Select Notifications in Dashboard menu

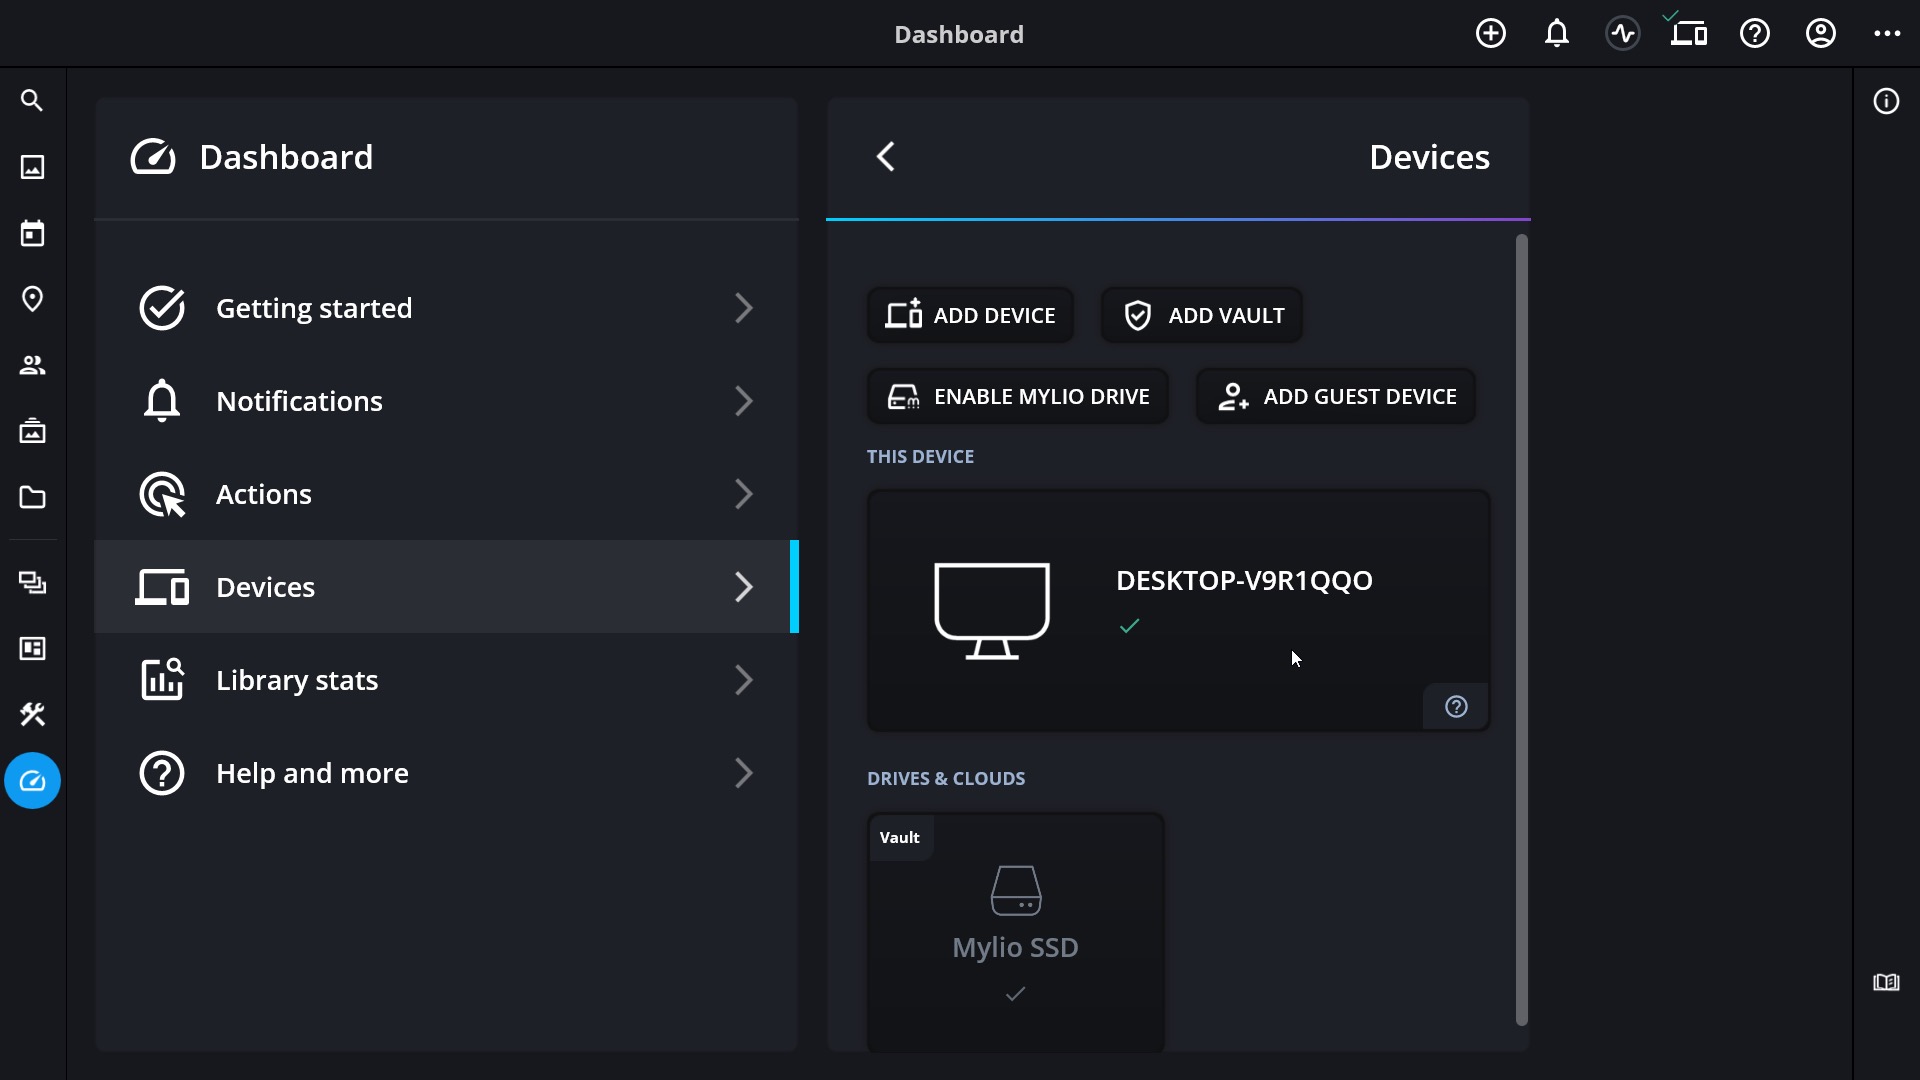coord(446,401)
